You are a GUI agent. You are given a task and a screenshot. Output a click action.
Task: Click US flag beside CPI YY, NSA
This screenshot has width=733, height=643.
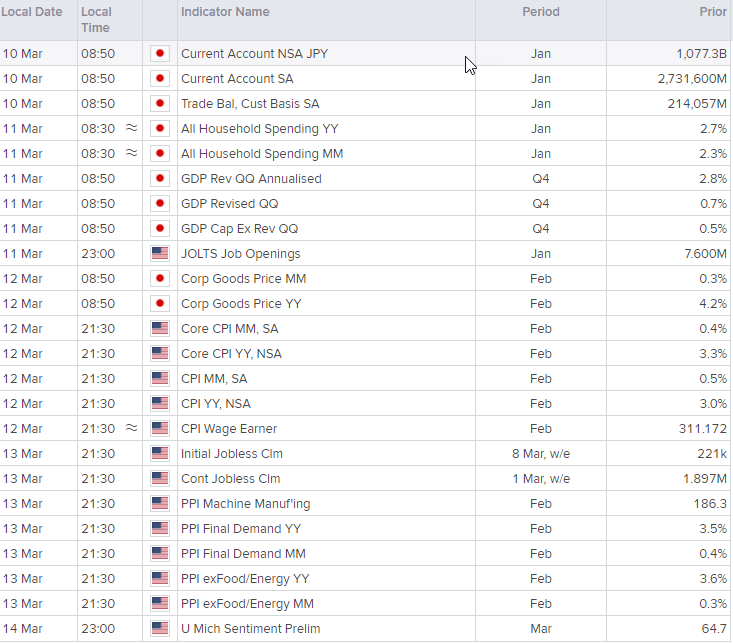160,404
